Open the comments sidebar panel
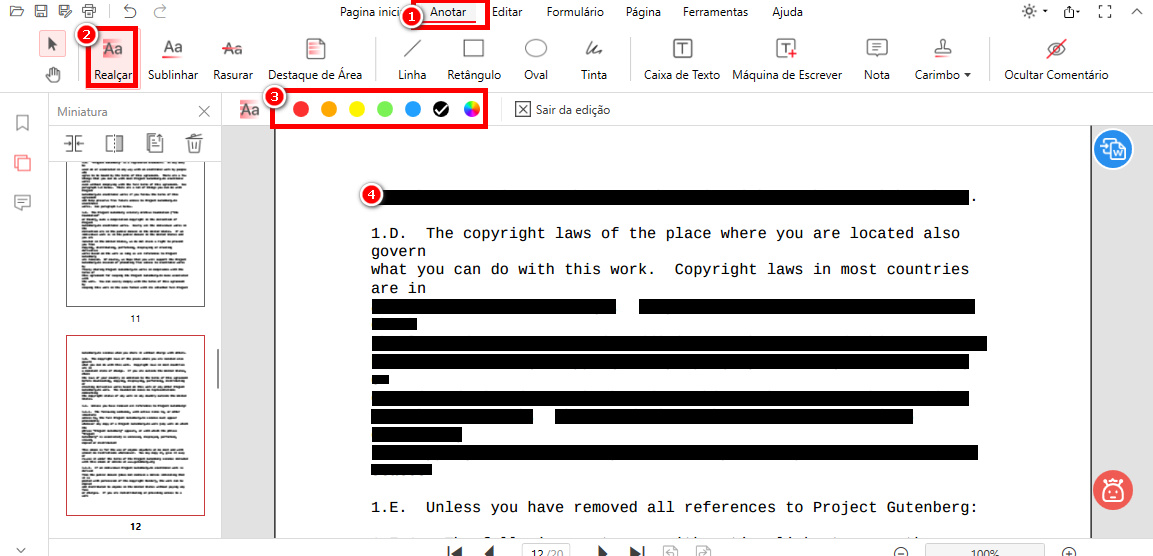1153x556 pixels. pos(23,203)
